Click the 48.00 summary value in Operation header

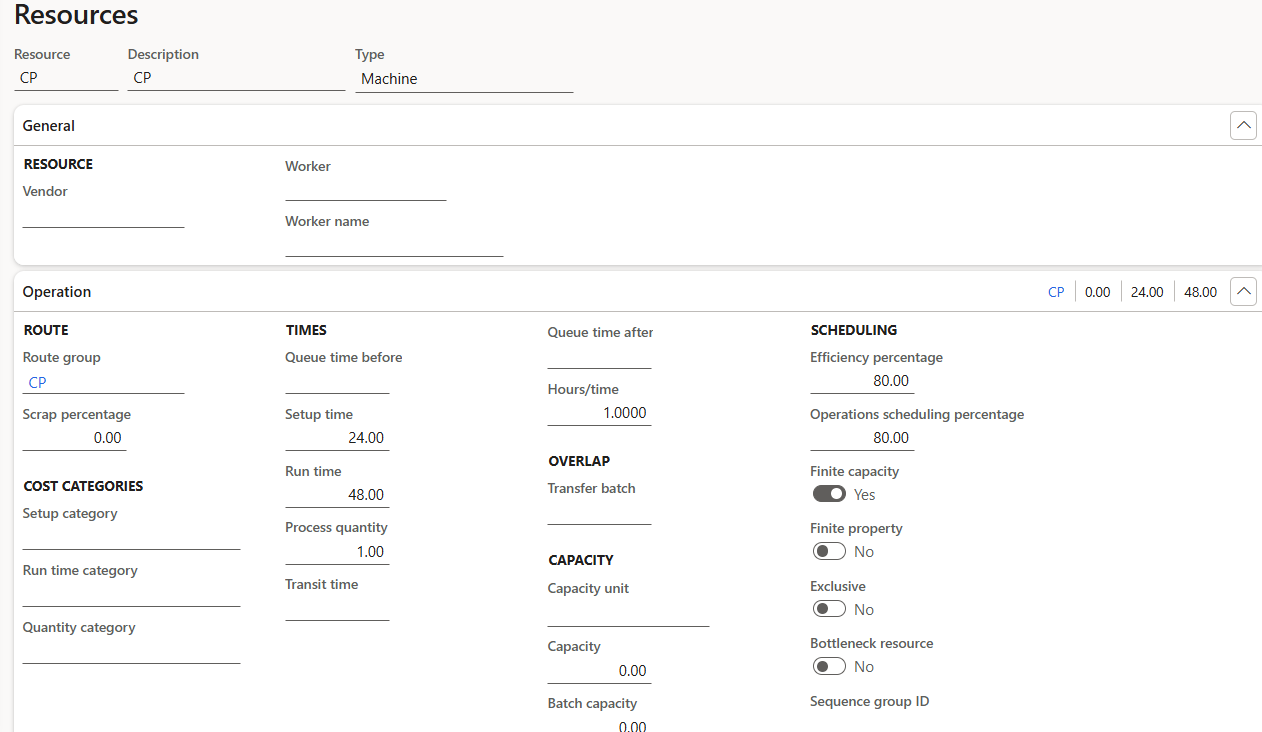coord(1200,292)
